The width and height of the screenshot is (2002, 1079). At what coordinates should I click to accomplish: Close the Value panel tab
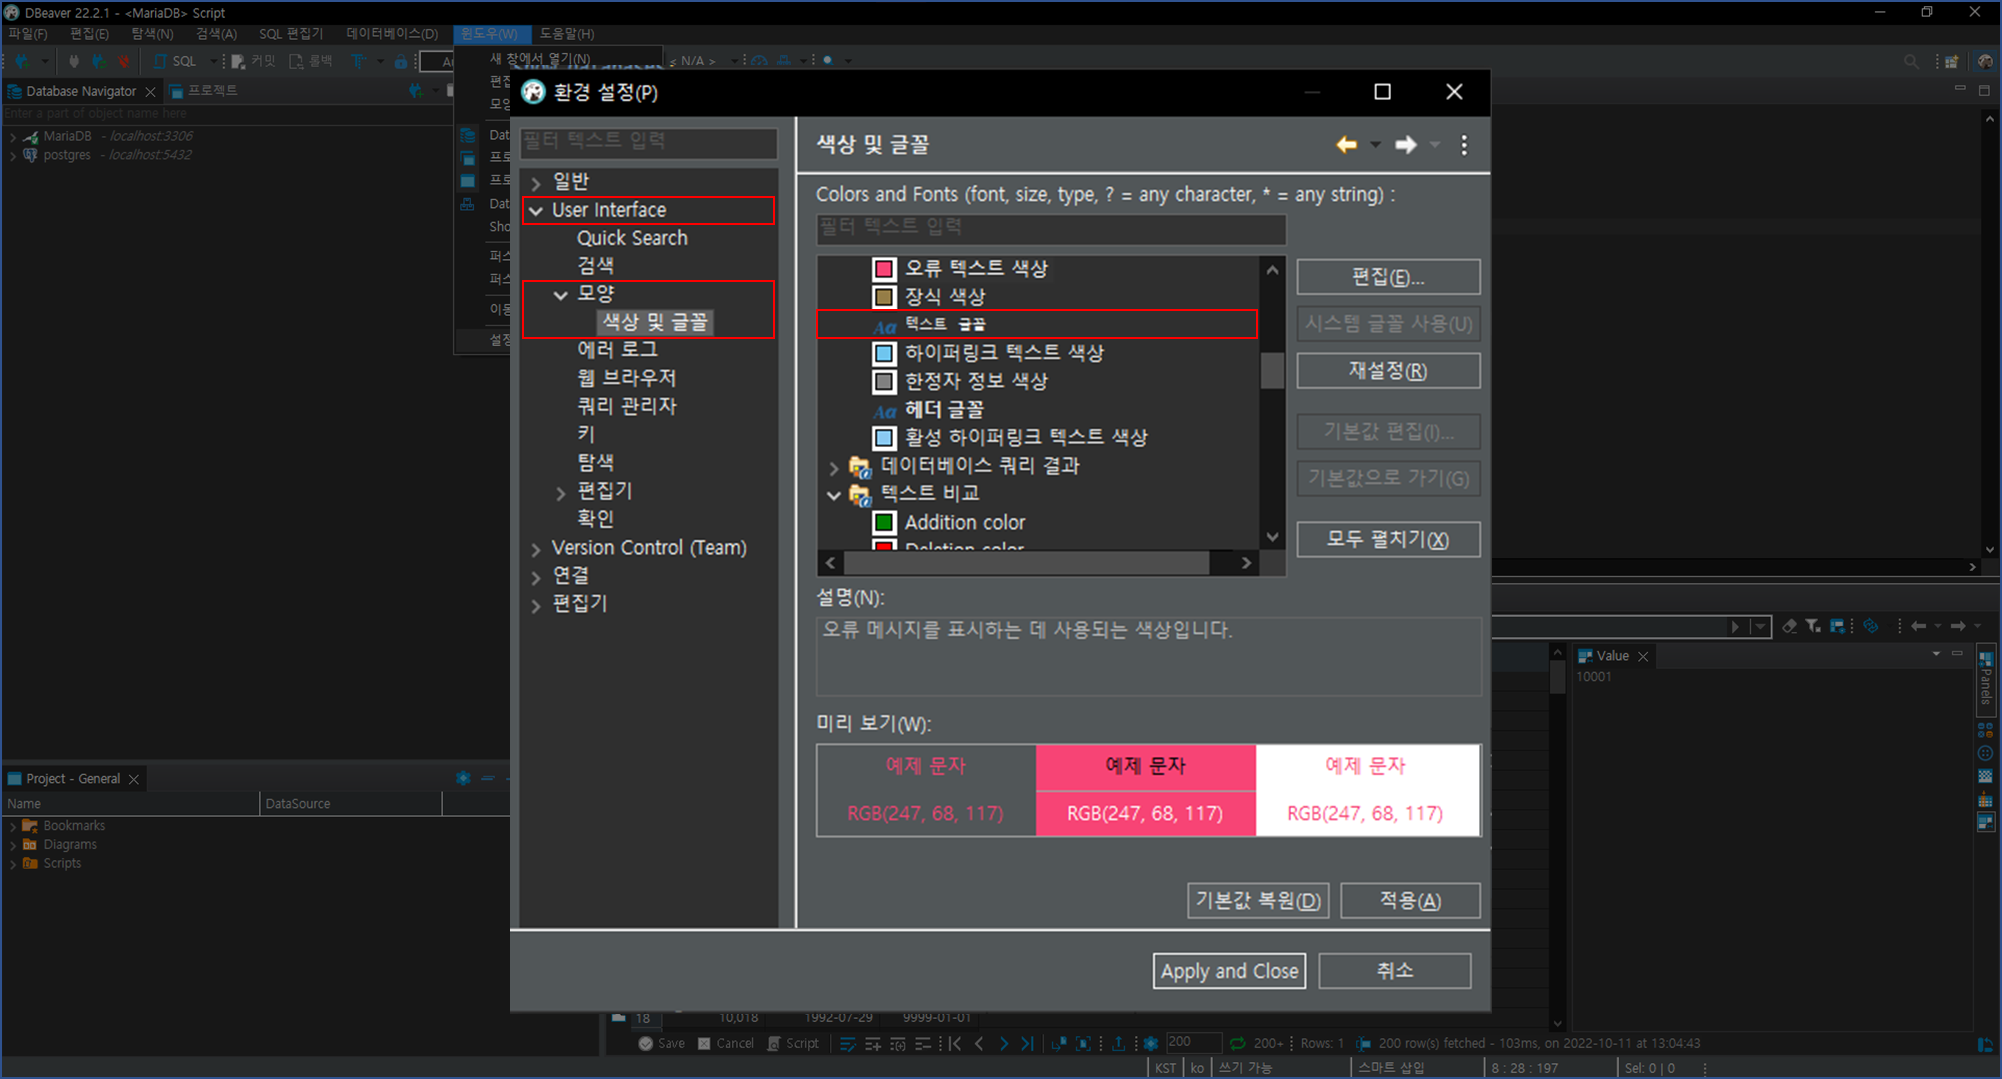(1643, 657)
